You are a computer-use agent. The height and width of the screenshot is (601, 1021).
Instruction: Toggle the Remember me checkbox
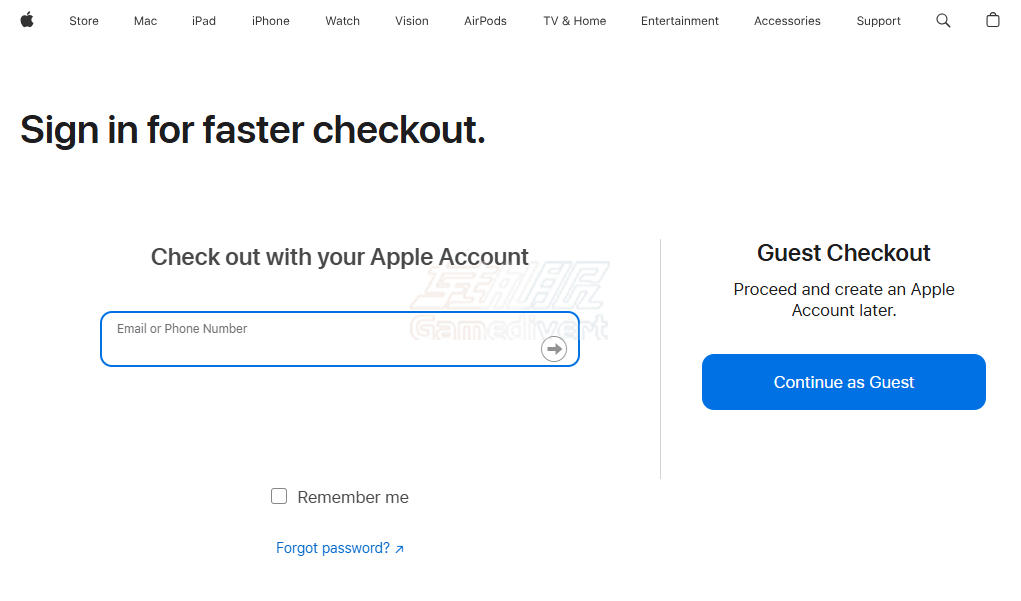click(x=279, y=496)
